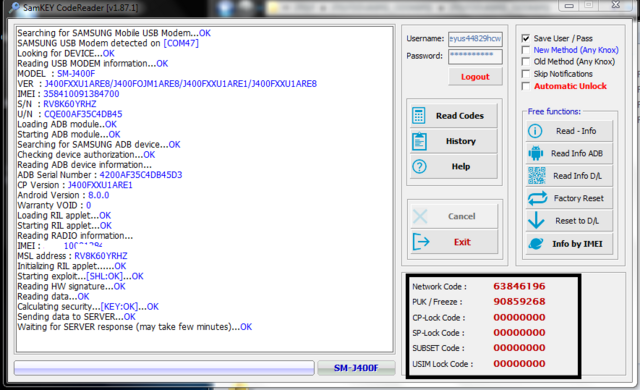This screenshot has width=640, height=390.
Task: Click CP Version J400FXXU1ARE1 line
Action: coord(75,185)
